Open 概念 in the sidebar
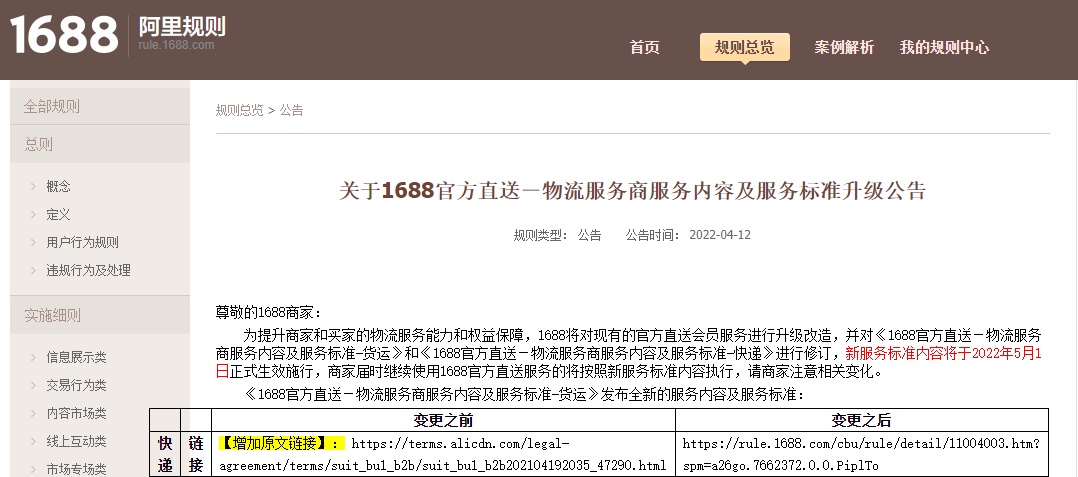The image size is (1078, 477). point(58,186)
